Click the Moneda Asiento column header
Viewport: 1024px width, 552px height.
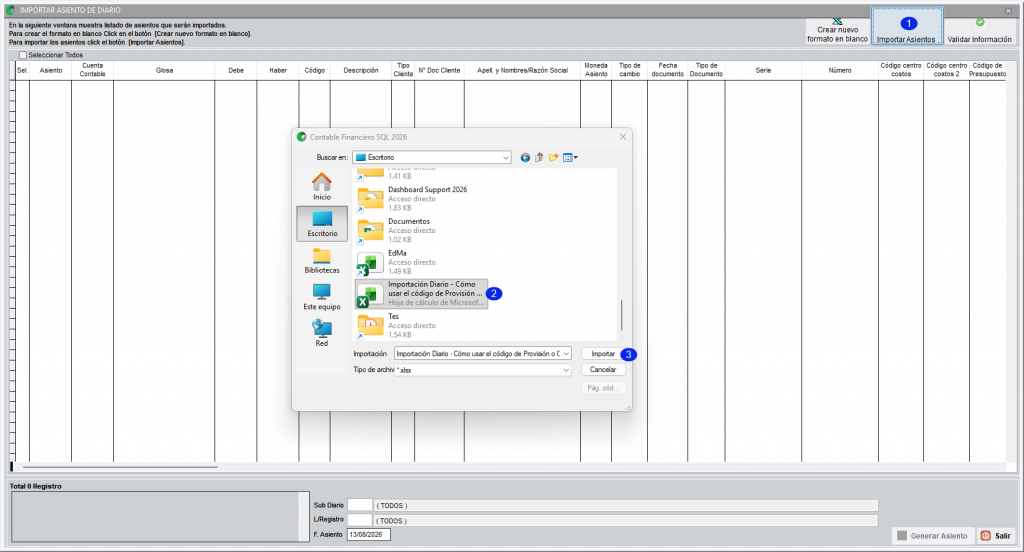[x=596, y=71]
